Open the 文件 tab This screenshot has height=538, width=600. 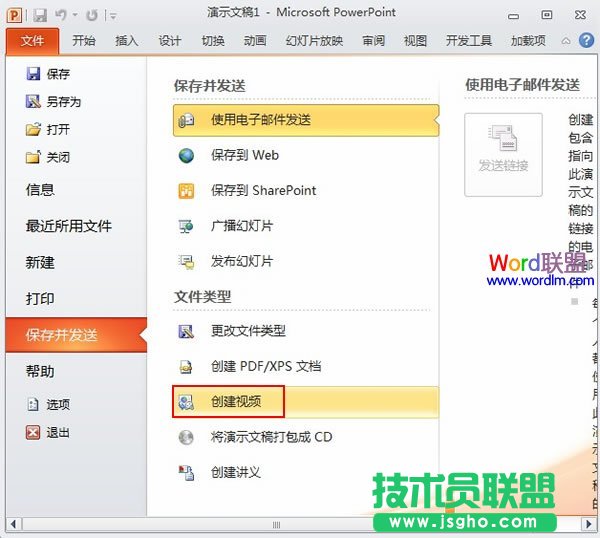33,41
